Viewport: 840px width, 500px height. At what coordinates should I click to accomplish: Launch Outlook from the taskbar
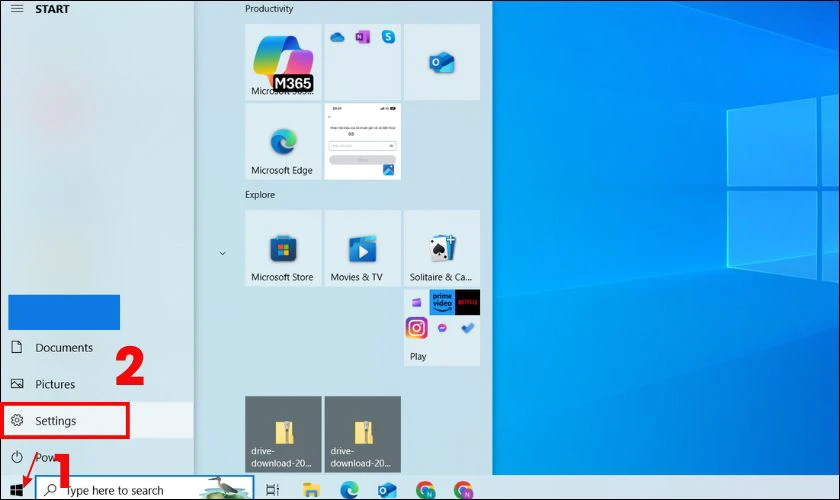pos(387,490)
